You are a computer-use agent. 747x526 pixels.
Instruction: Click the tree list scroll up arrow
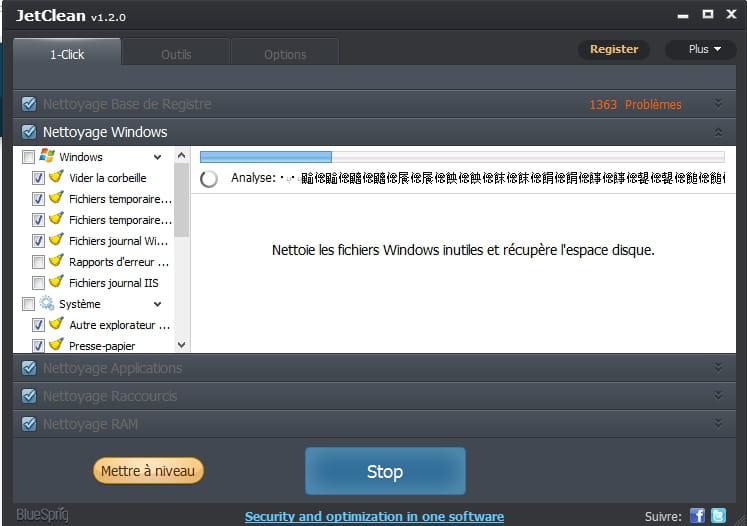coord(181,155)
